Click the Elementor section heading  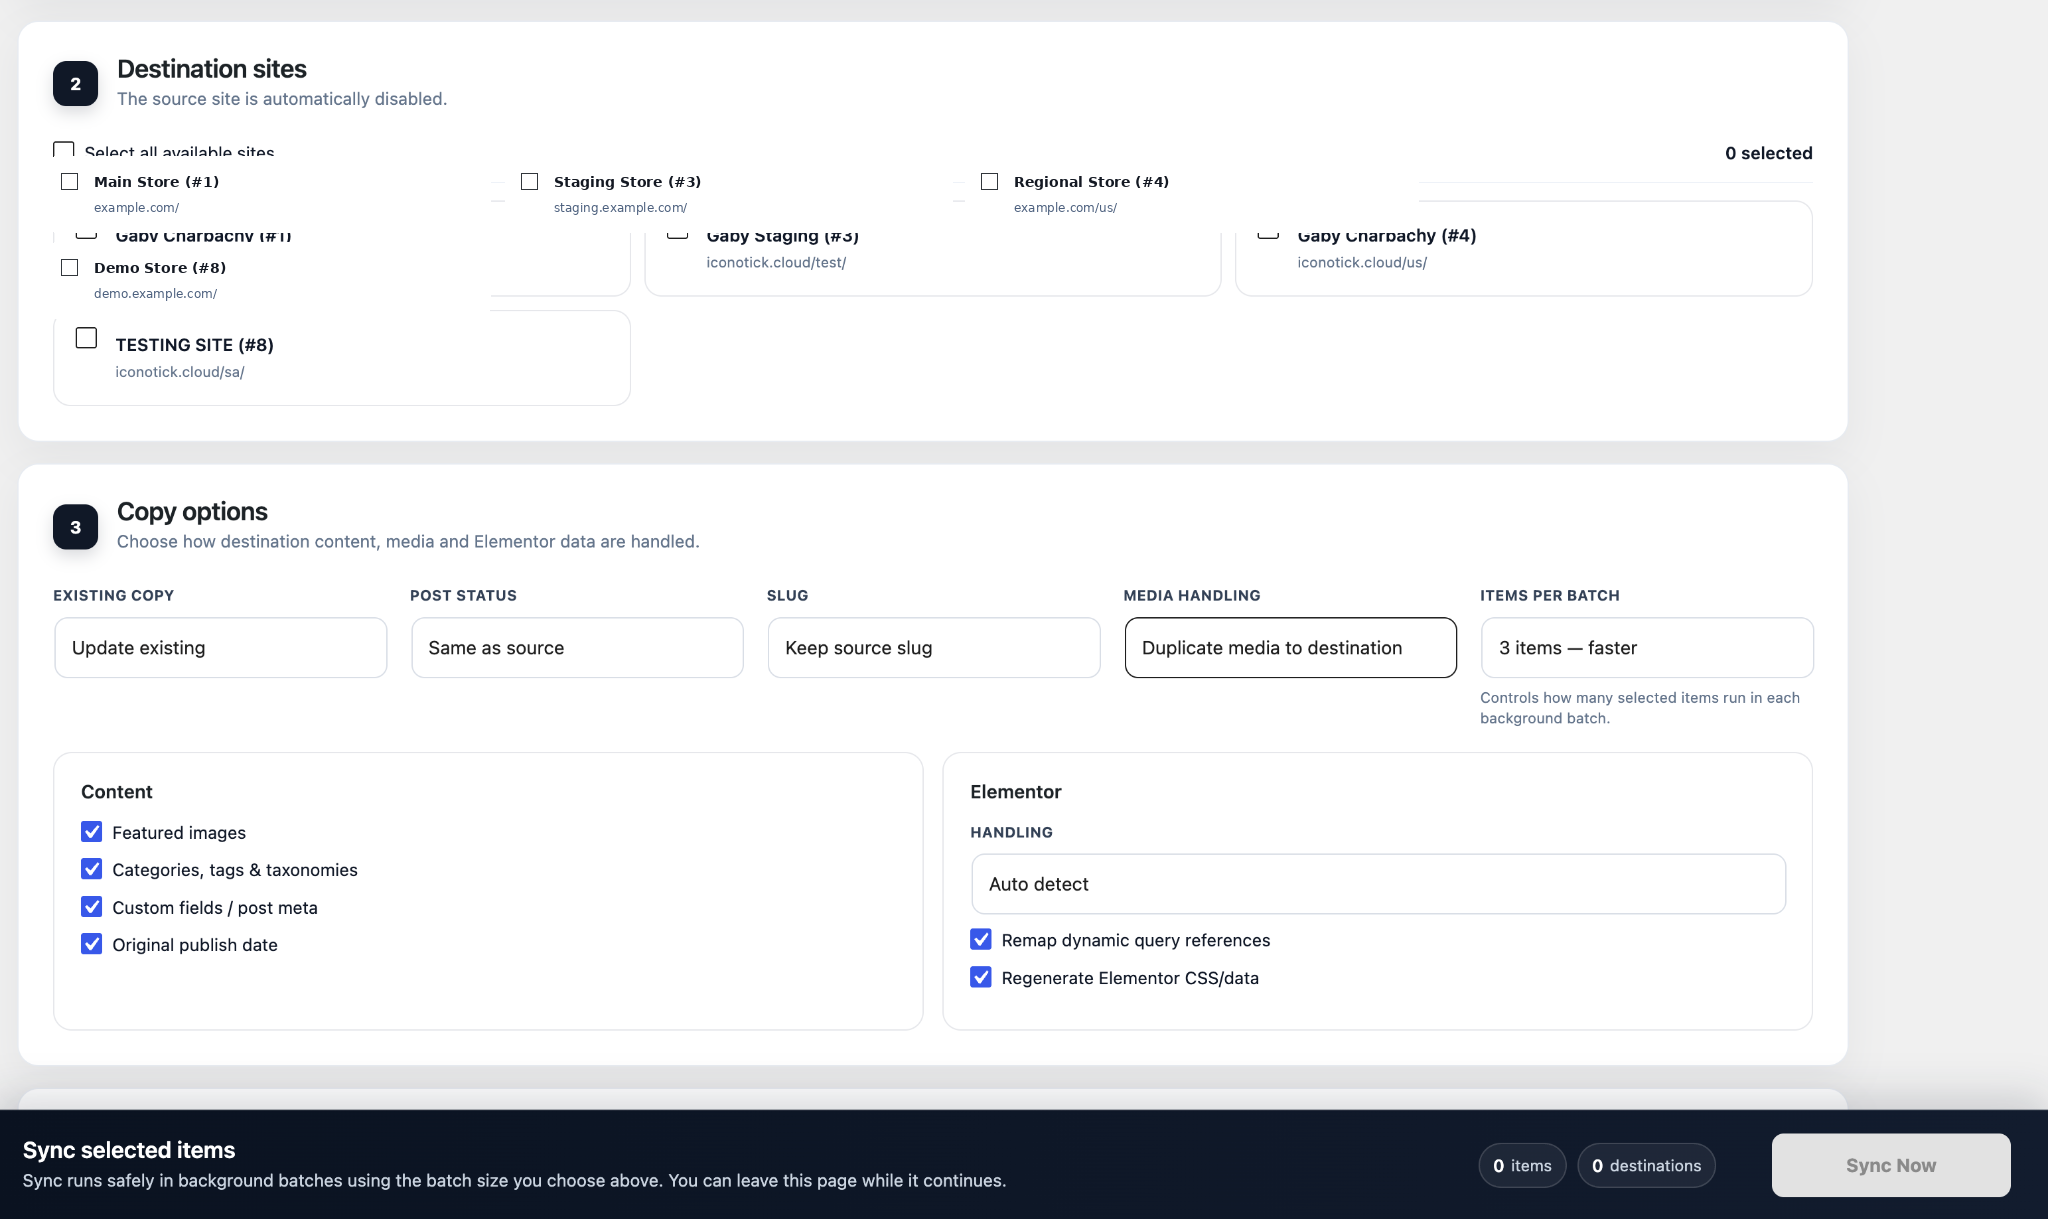(x=1016, y=792)
